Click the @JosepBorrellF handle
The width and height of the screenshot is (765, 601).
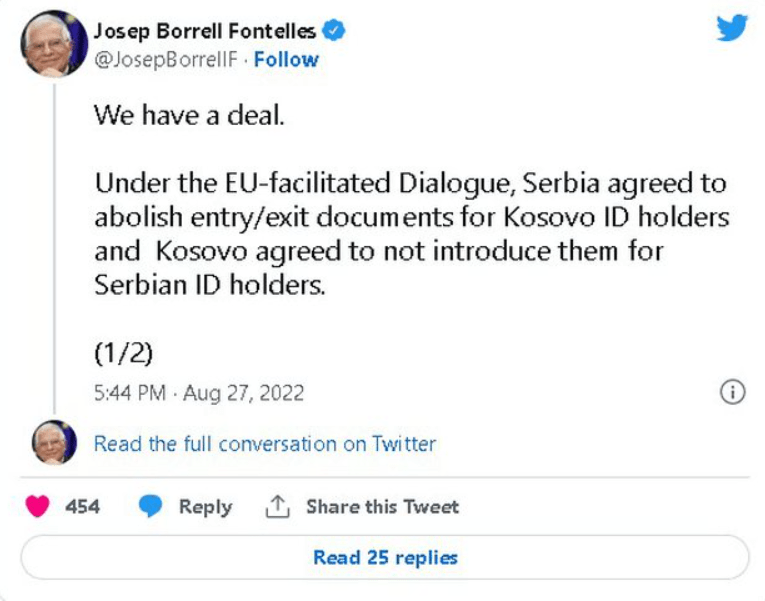[167, 59]
